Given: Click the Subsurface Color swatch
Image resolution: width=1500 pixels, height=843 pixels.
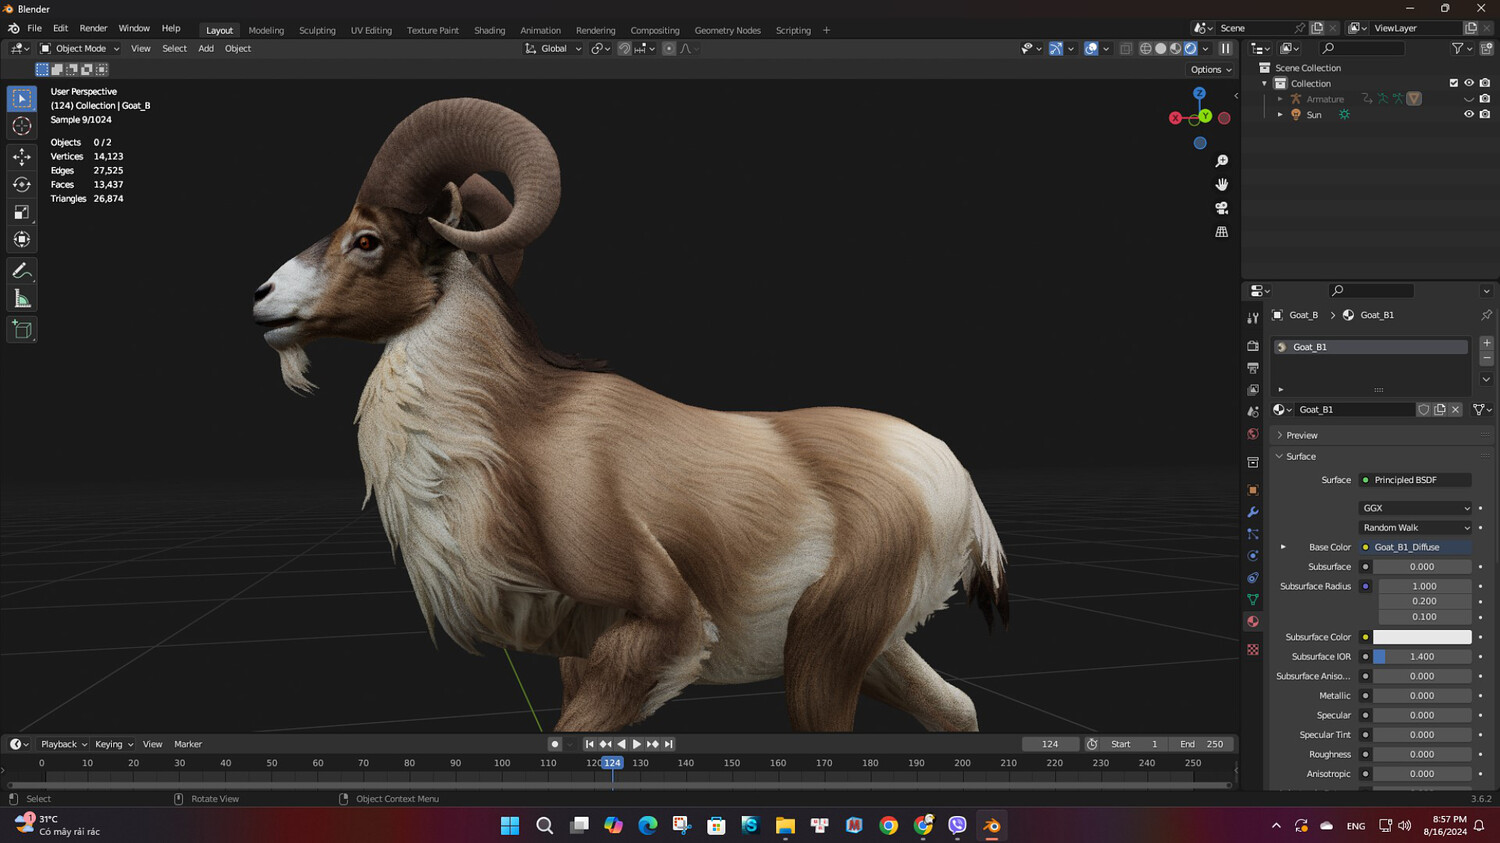Looking at the screenshot, I should 1422,637.
